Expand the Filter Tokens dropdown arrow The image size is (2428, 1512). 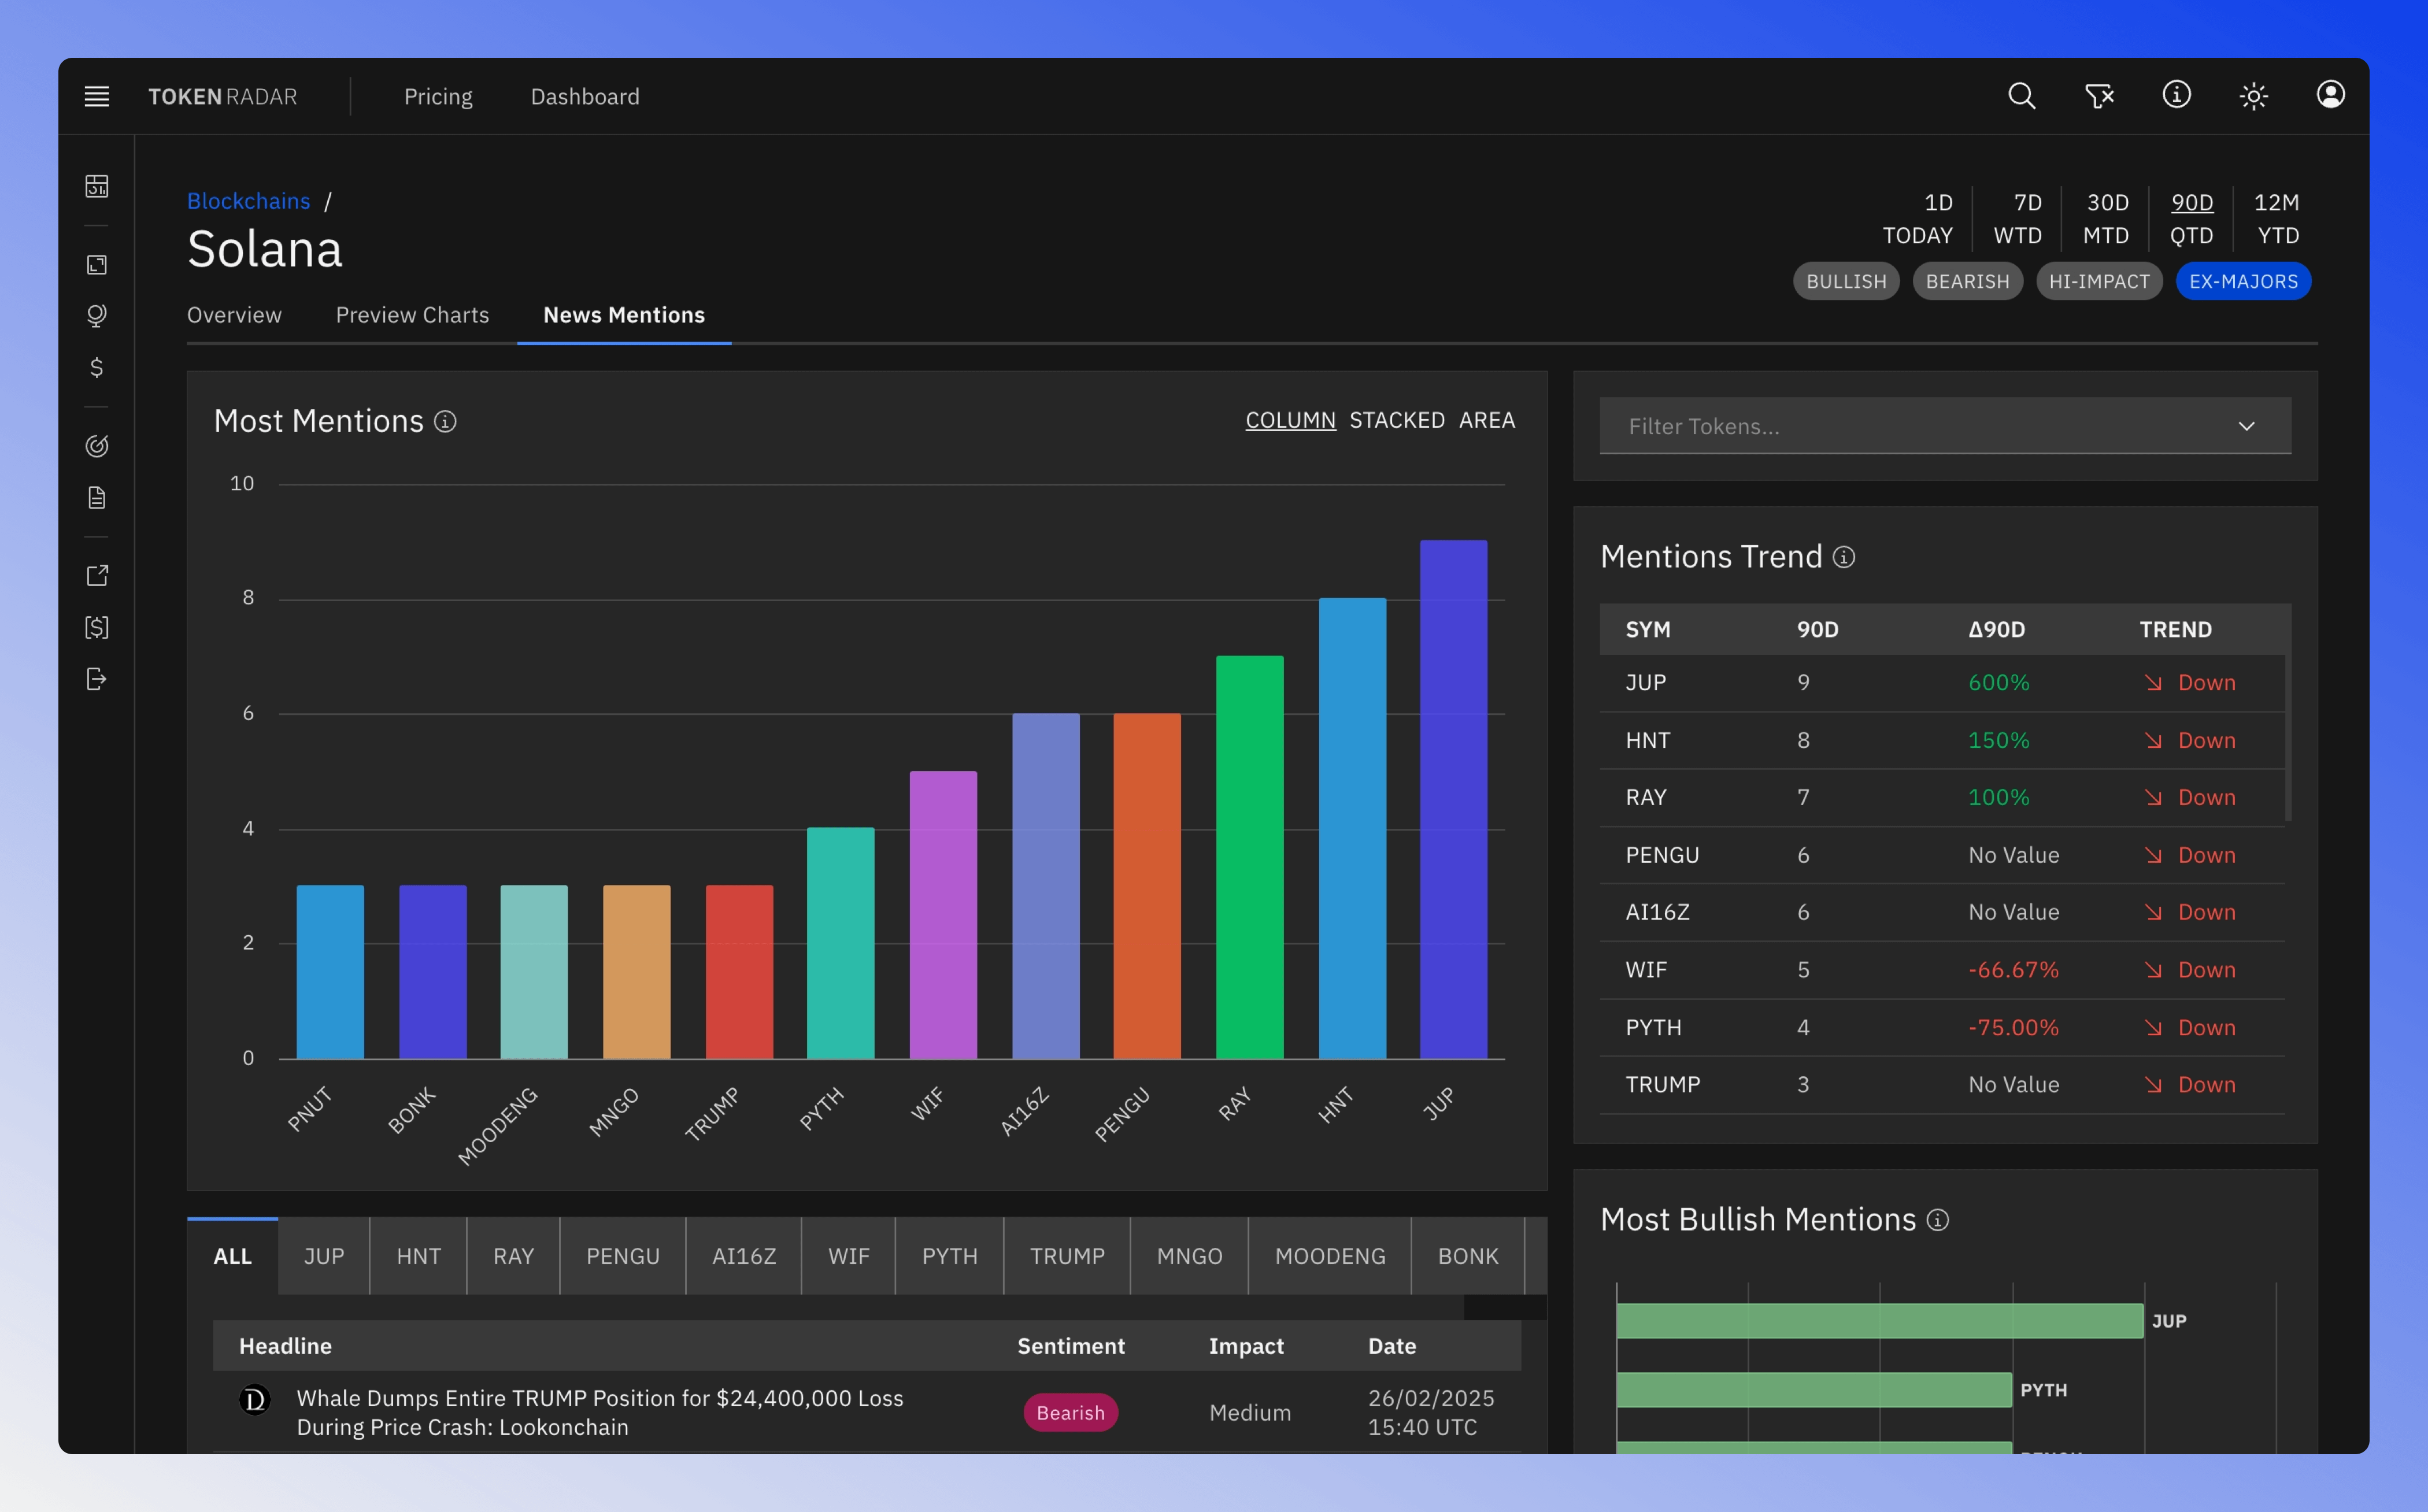point(2246,426)
